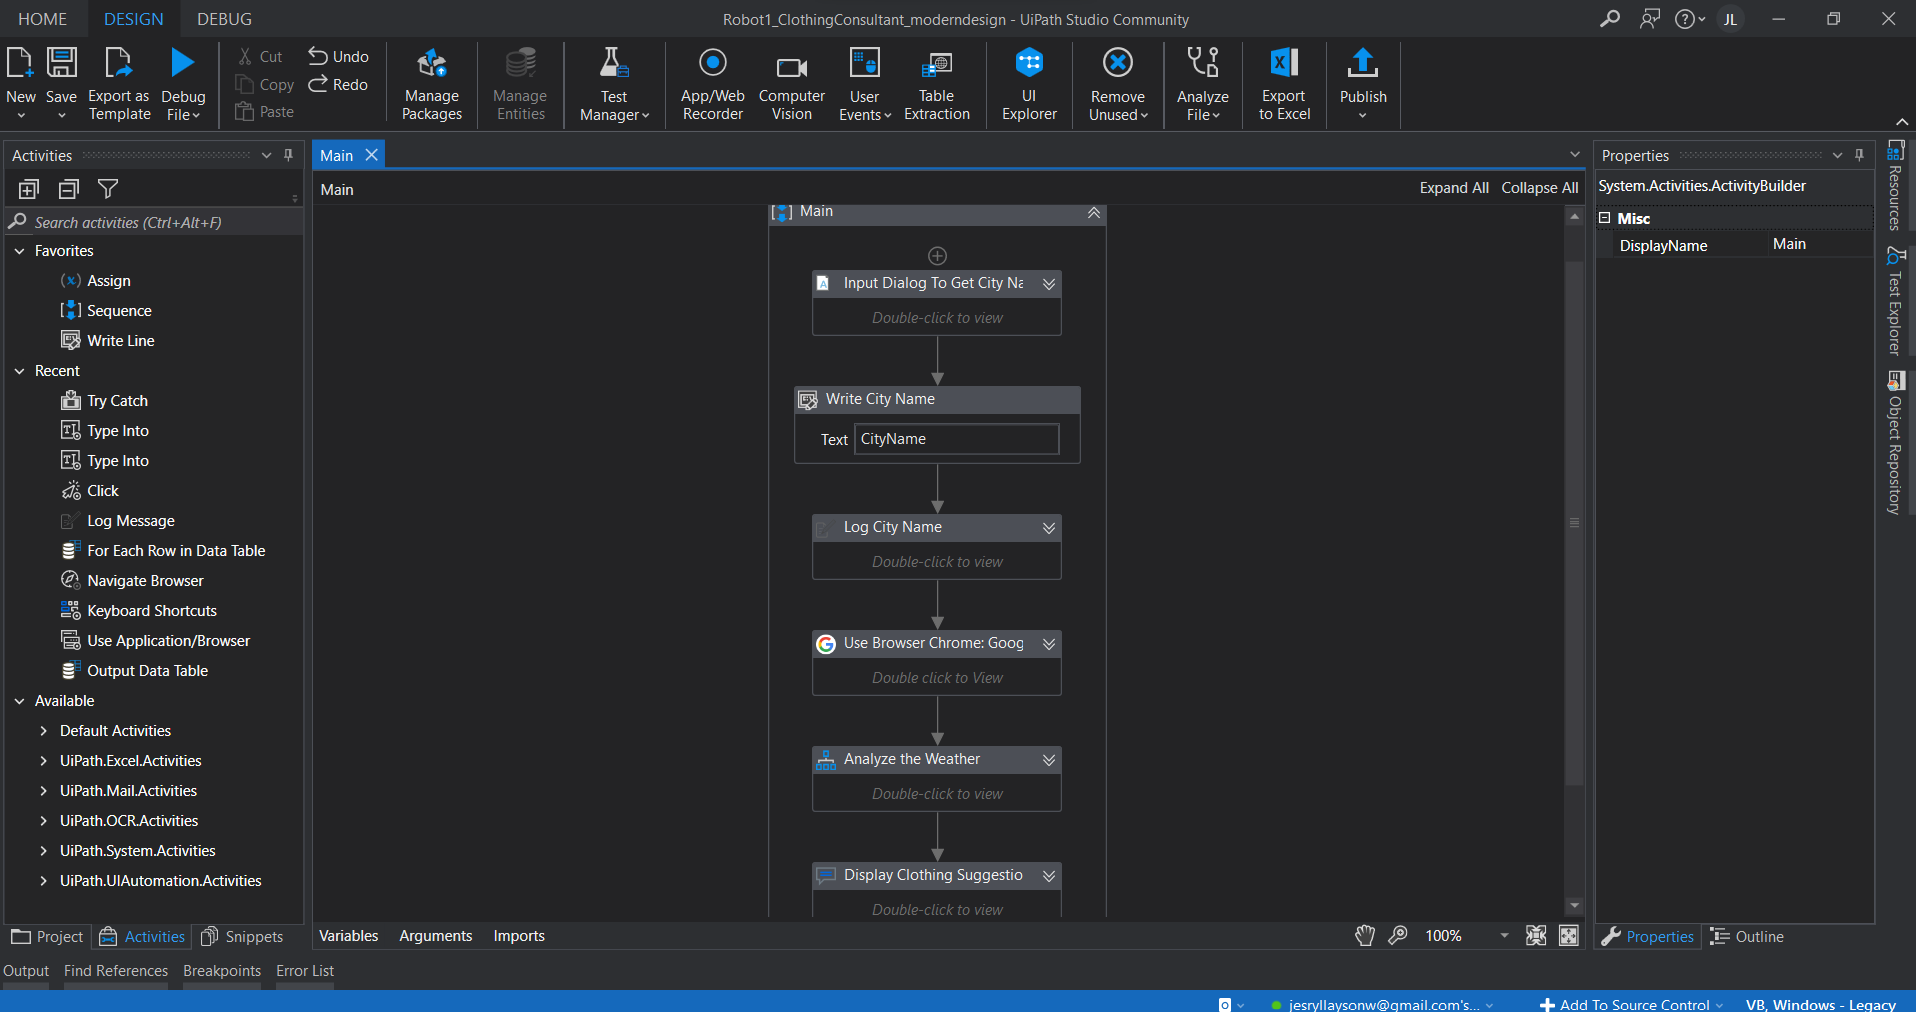The width and height of the screenshot is (1916, 1012).
Task: Open Computer Vision recorder
Action: click(x=791, y=85)
